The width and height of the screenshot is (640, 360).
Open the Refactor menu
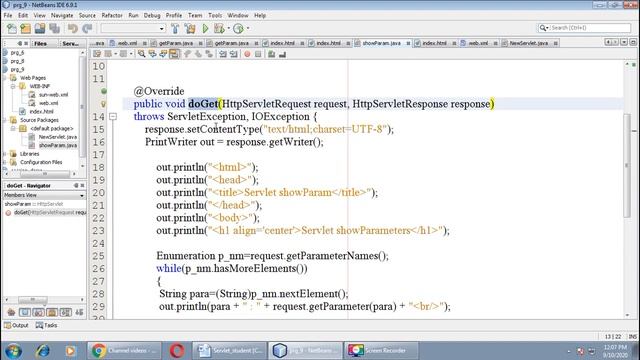click(x=112, y=16)
